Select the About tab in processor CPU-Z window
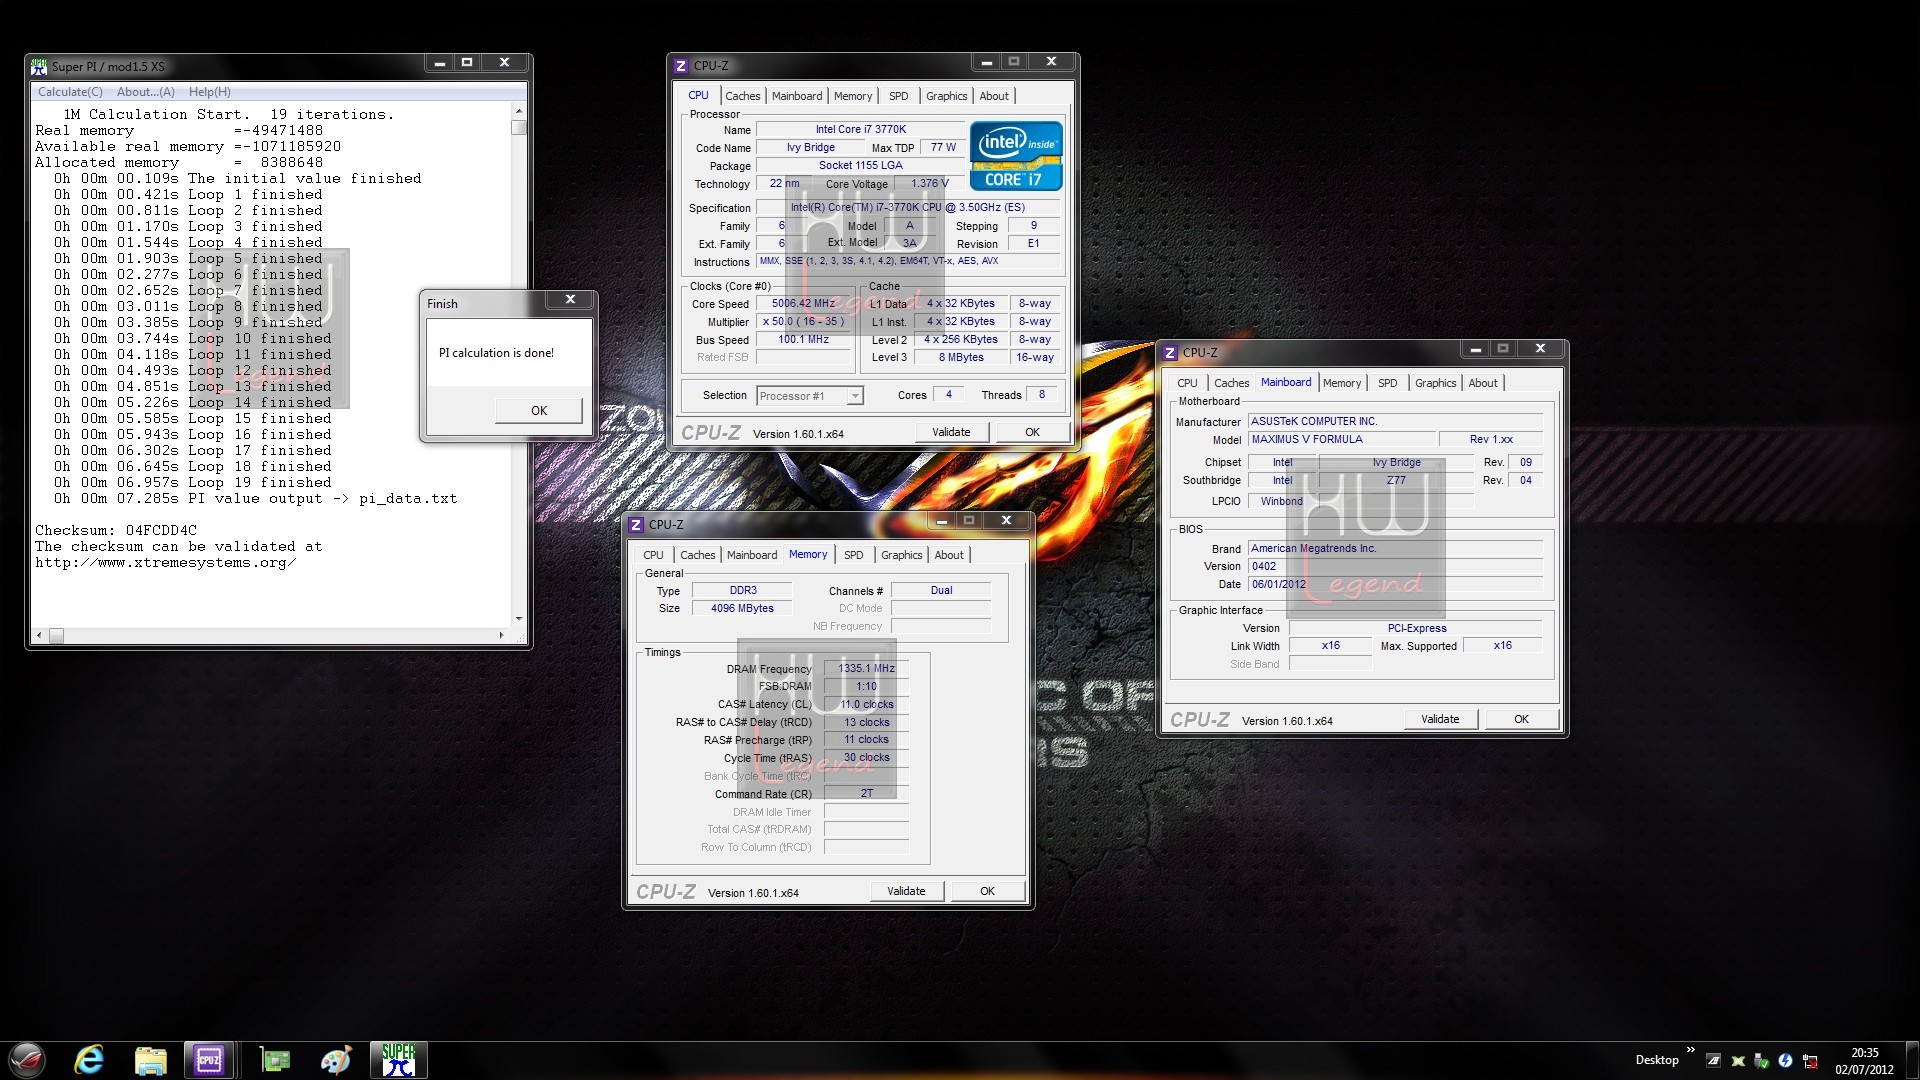 click(994, 96)
